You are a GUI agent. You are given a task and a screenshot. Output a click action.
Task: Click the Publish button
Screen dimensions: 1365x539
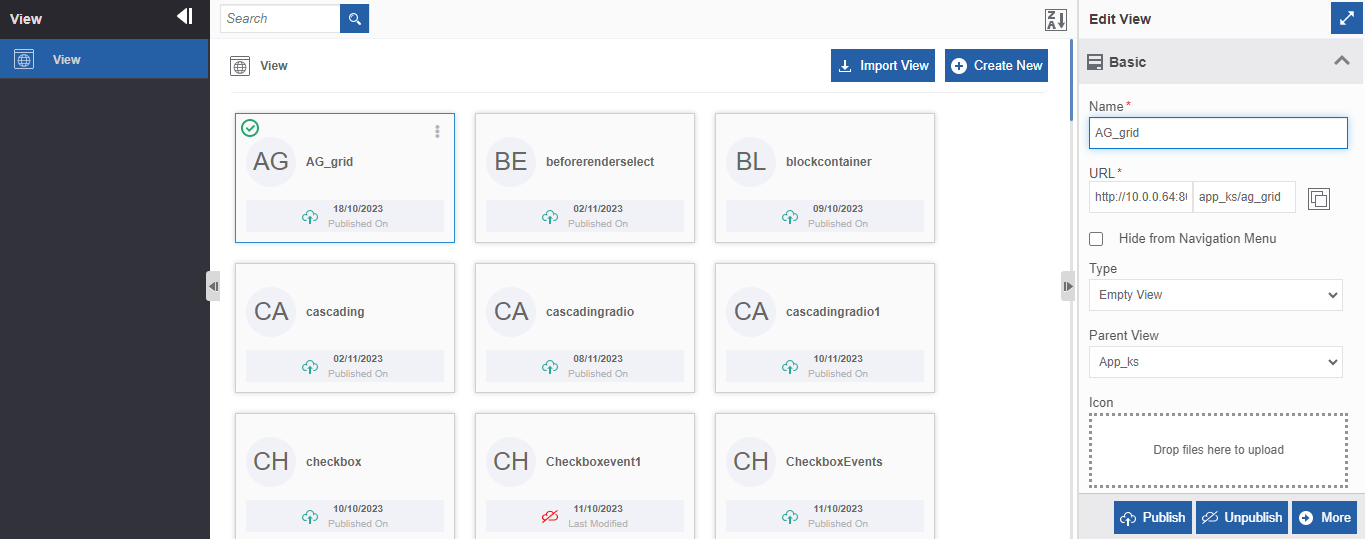1153,518
